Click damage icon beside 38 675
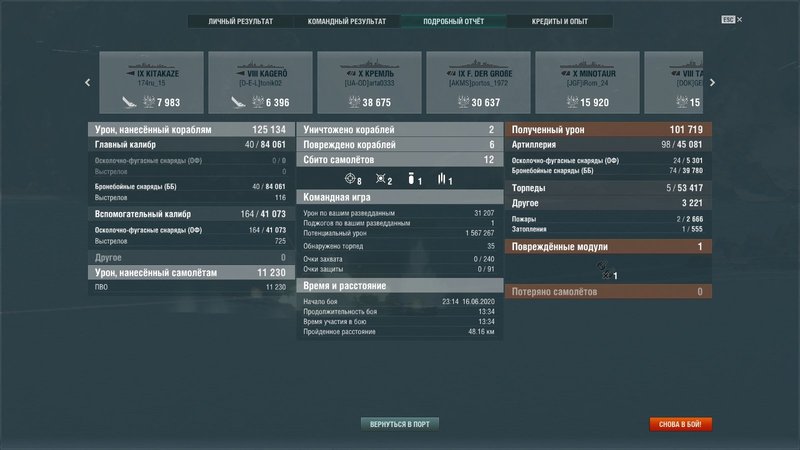The height and width of the screenshot is (450, 800). (355, 102)
